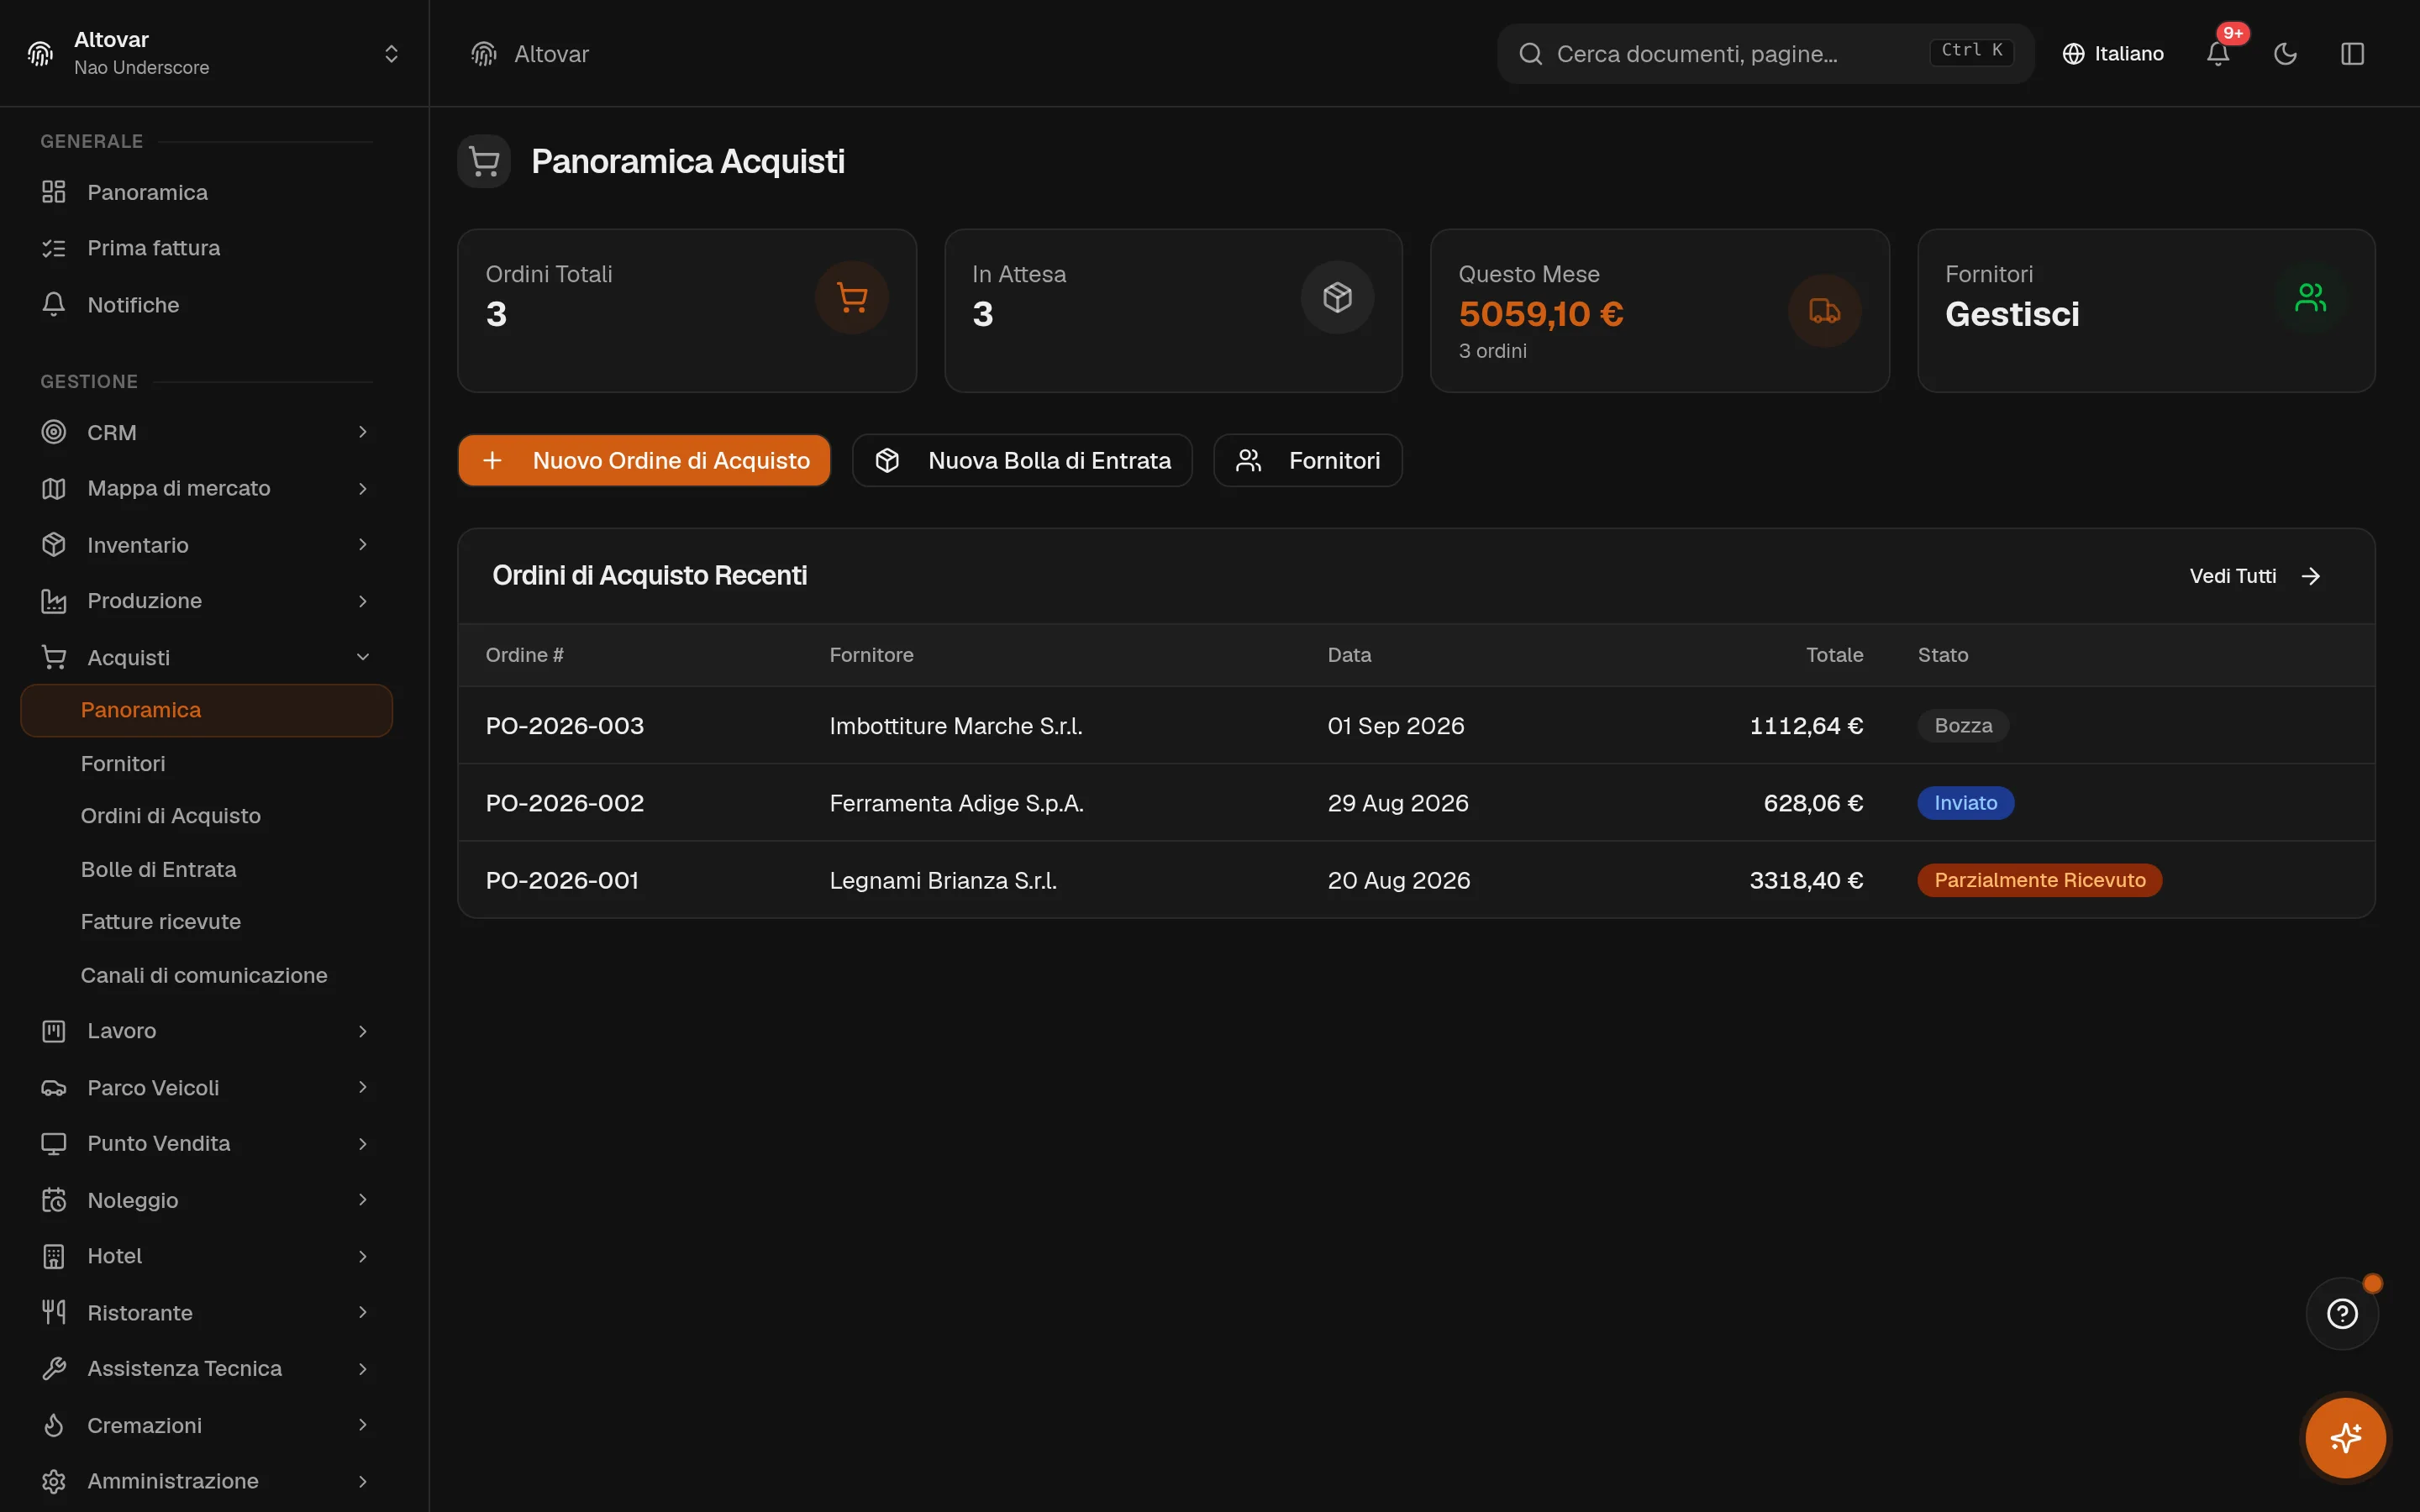Click the Bozza status badge
Image resolution: width=2420 pixels, height=1512 pixels.
1963,726
